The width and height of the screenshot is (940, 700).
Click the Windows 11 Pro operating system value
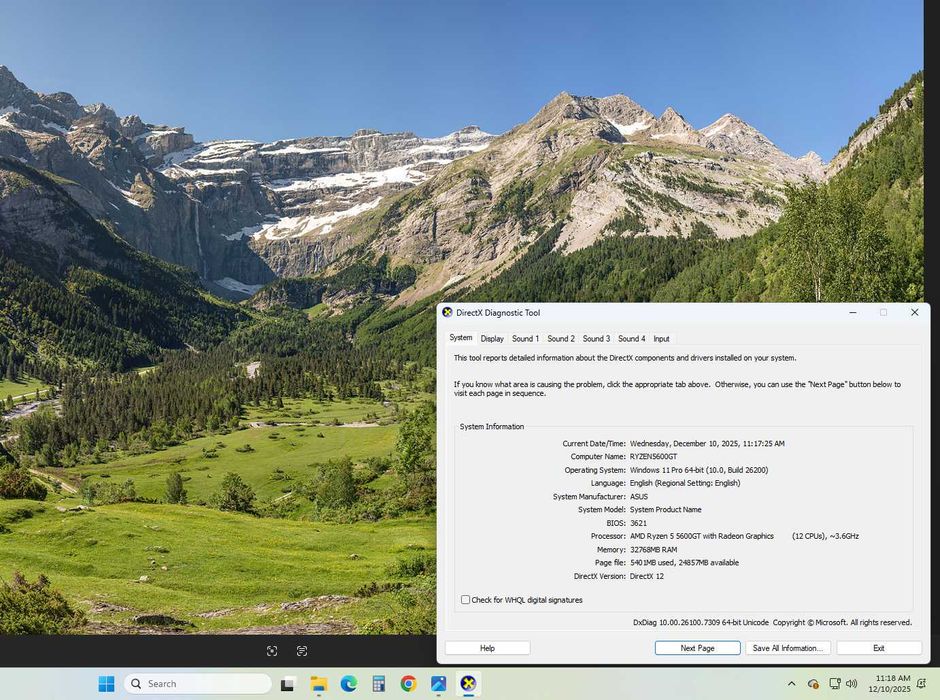tap(699, 470)
